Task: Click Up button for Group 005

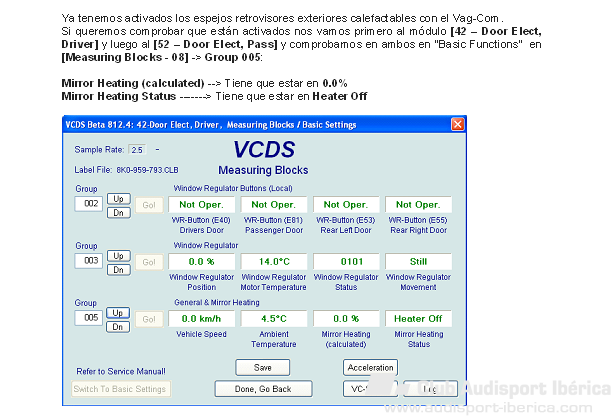Action: (x=118, y=313)
